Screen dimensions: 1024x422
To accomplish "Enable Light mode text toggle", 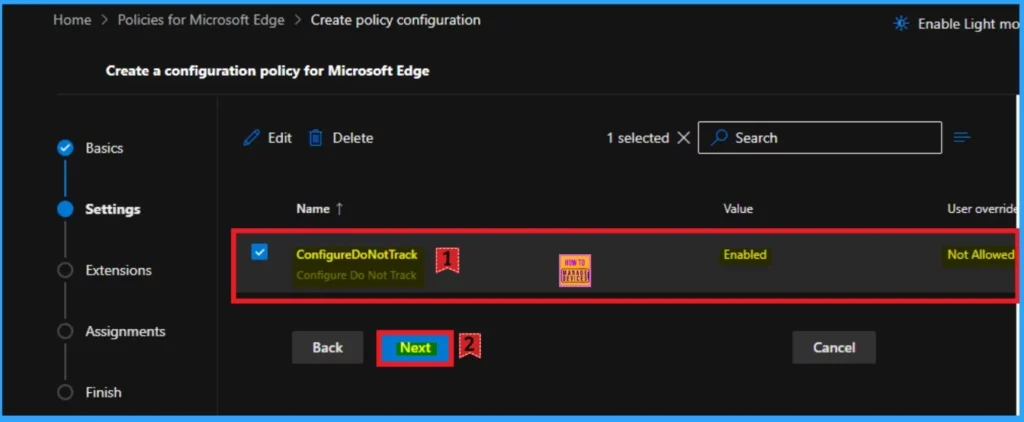I will point(968,24).
